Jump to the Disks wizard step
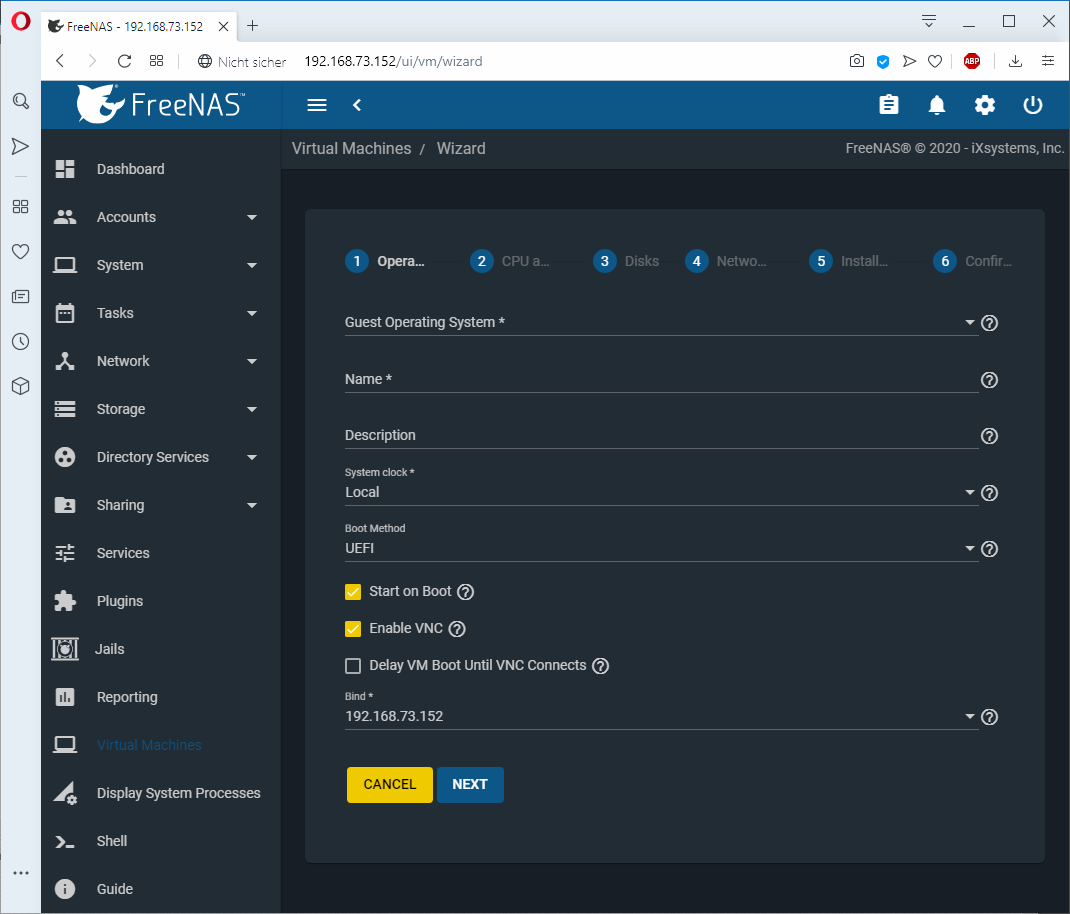The width and height of the screenshot is (1070, 914). click(x=604, y=261)
